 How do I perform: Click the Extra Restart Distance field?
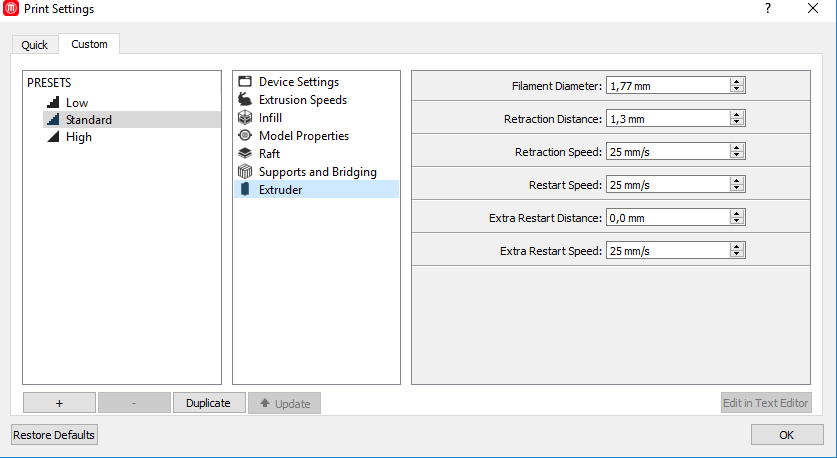(667, 218)
